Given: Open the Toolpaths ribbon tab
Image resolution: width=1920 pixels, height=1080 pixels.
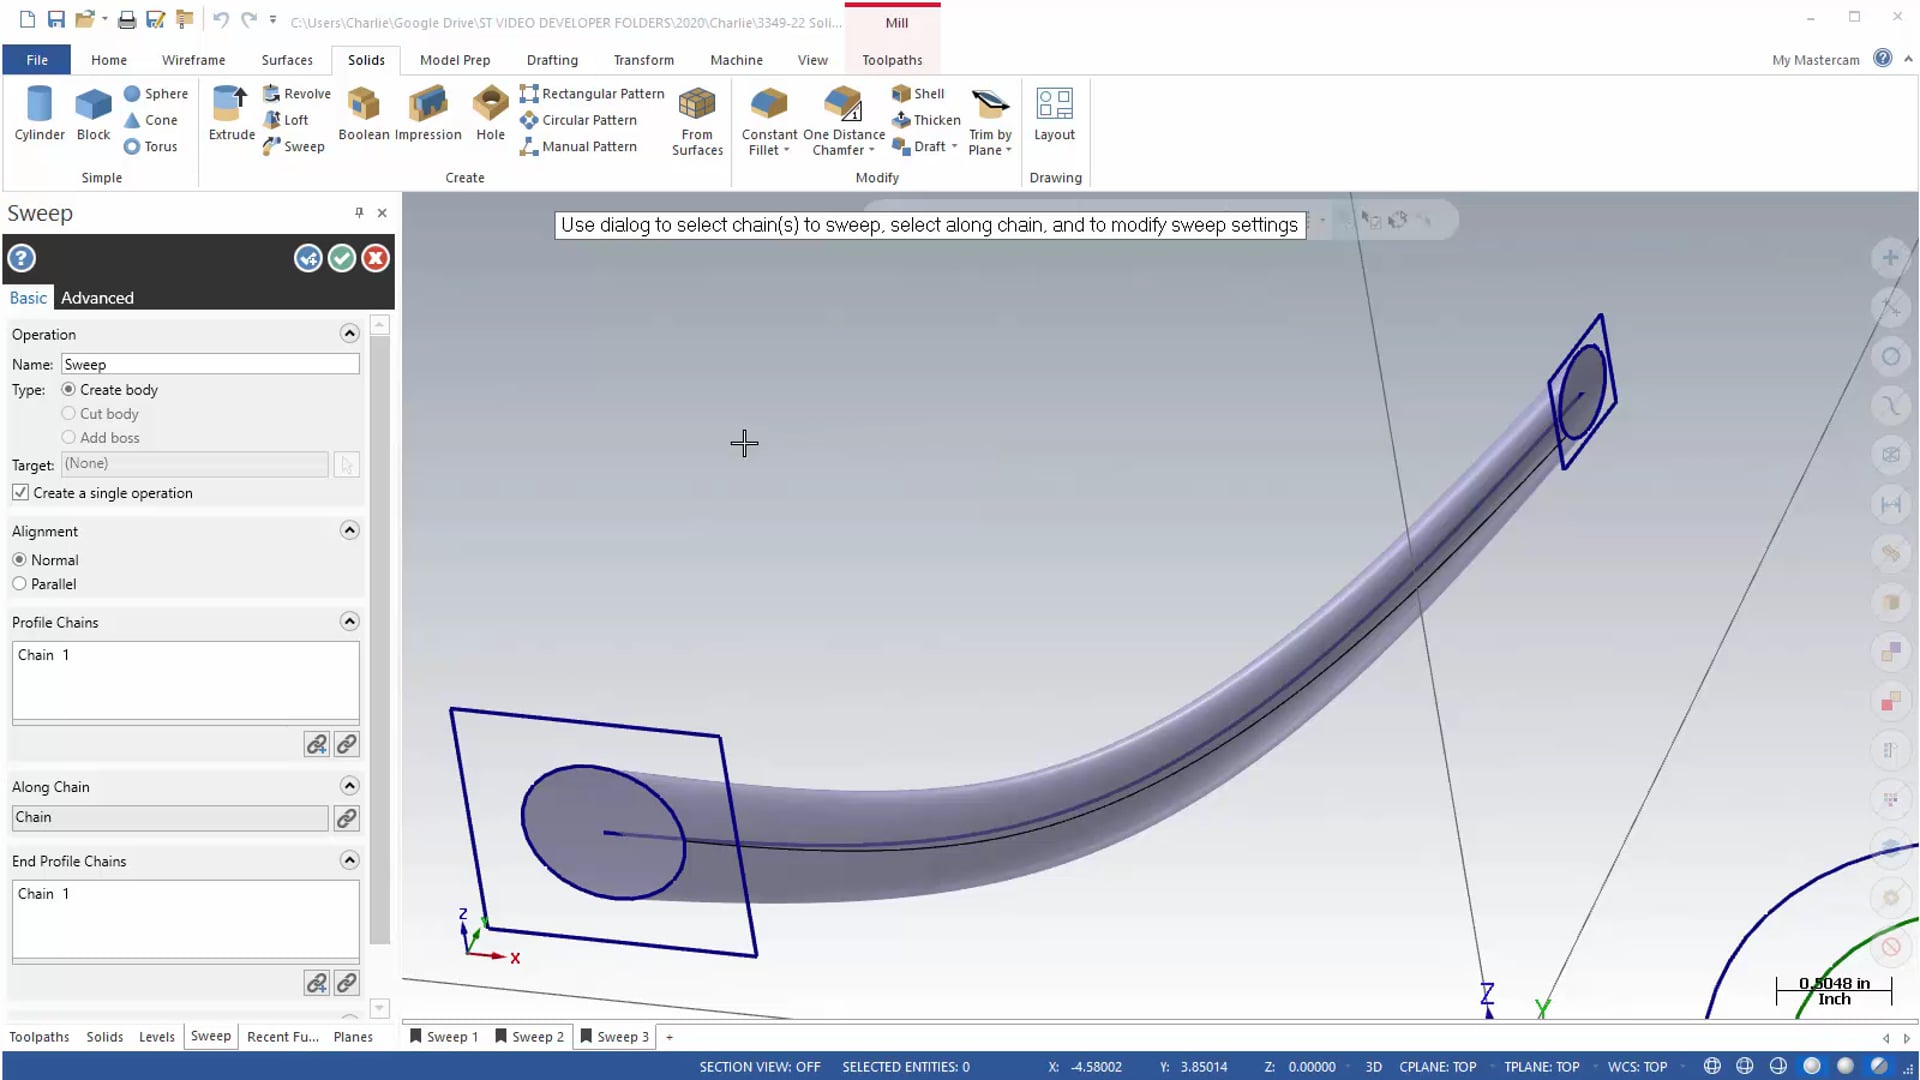Looking at the screenshot, I should [x=891, y=59].
